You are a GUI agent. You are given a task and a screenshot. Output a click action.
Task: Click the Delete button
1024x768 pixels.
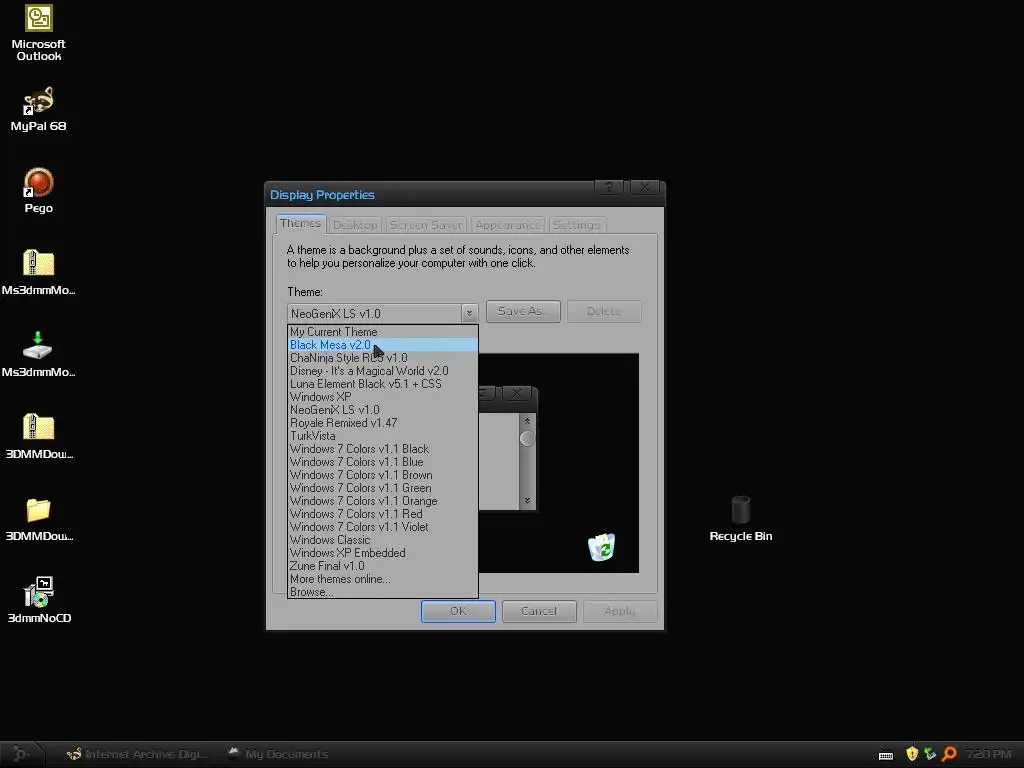coord(604,311)
